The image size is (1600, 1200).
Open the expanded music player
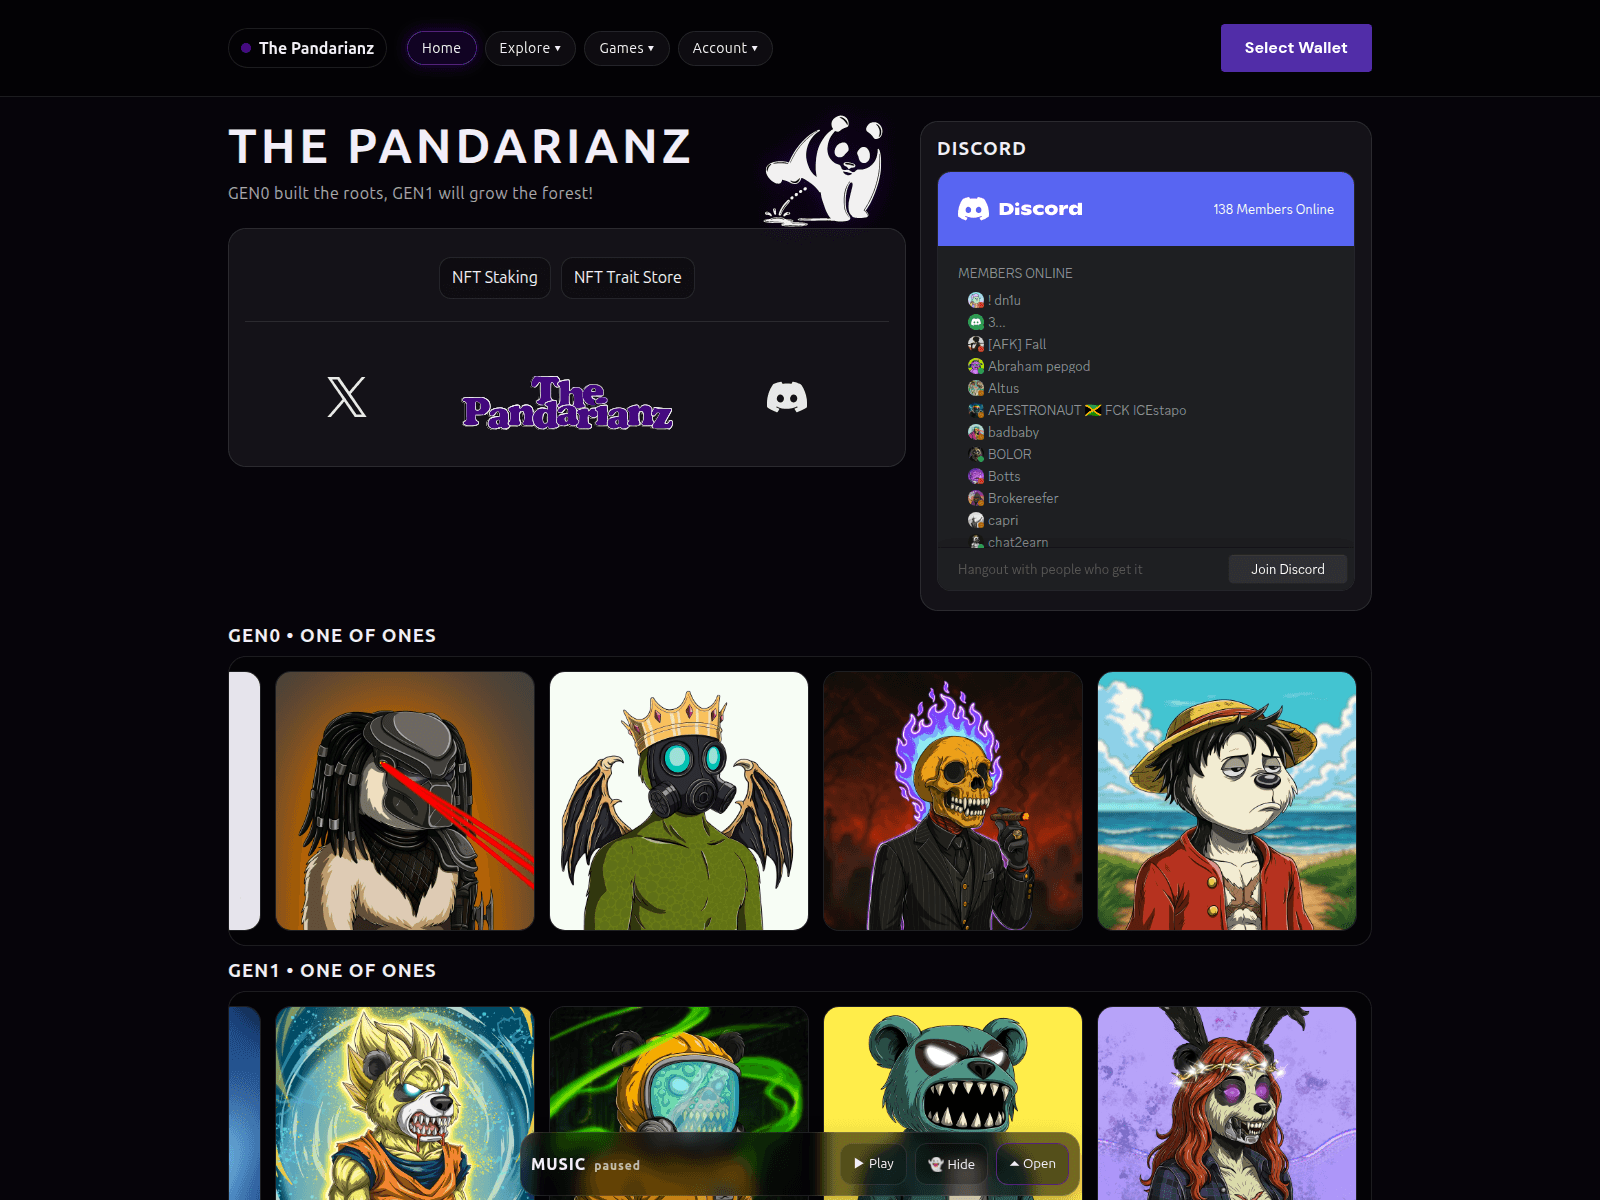(1032, 1164)
